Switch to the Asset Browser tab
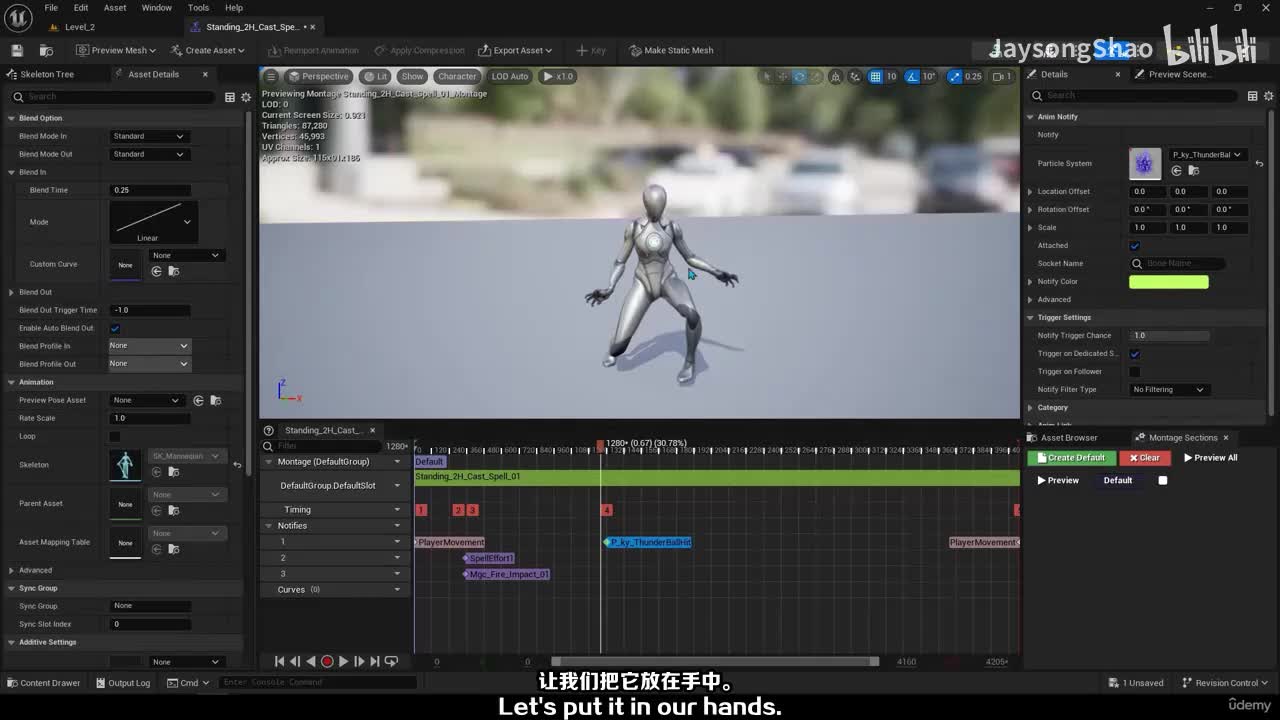 click(x=1068, y=437)
